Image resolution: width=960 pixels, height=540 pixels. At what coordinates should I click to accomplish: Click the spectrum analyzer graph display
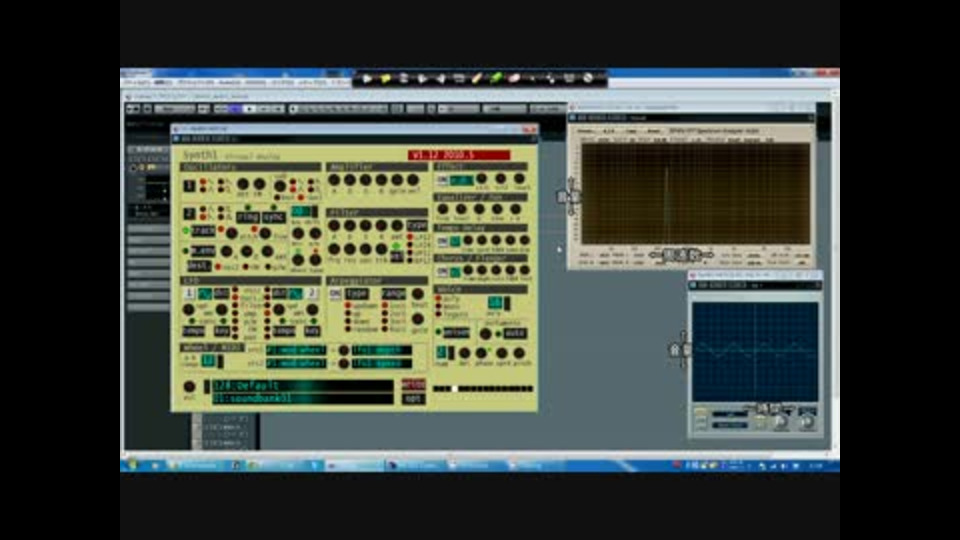point(695,194)
